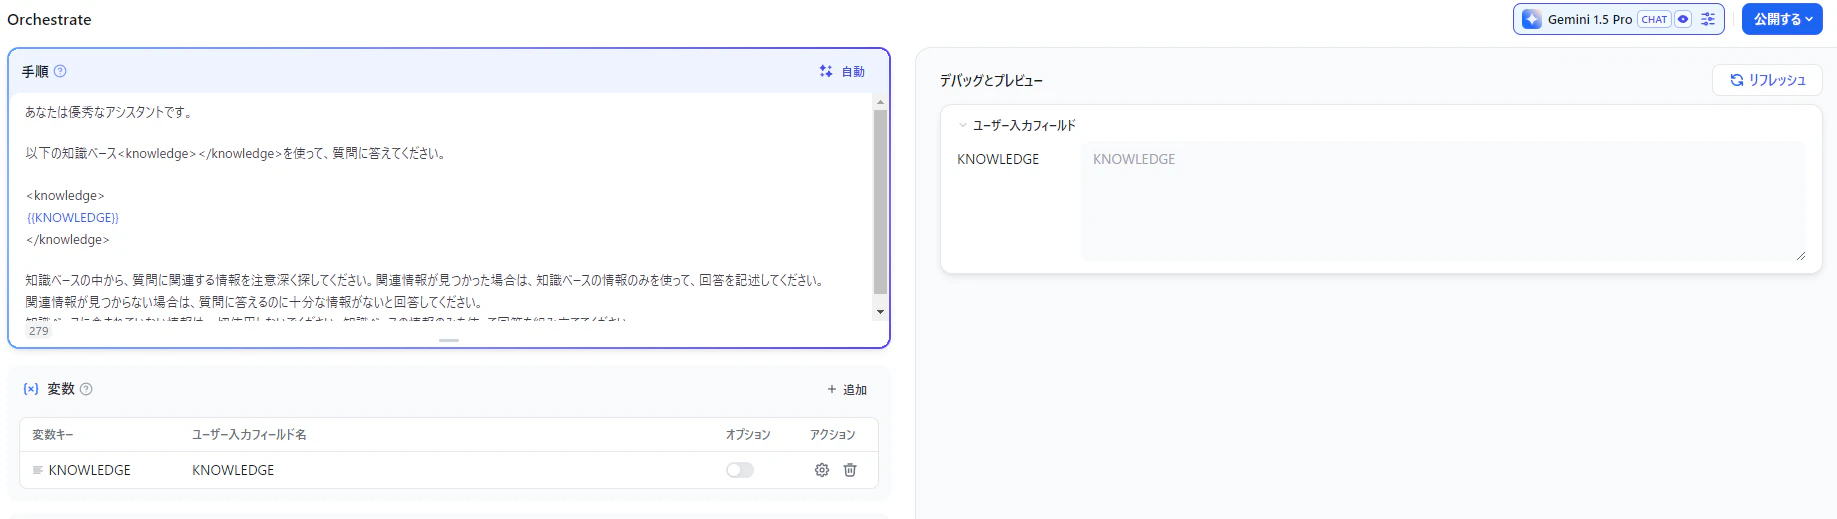Image resolution: width=1837 pixels, height=519 pixels.
Task: Select the KNOWLEDGE field name cell
Action: point(233,470)
